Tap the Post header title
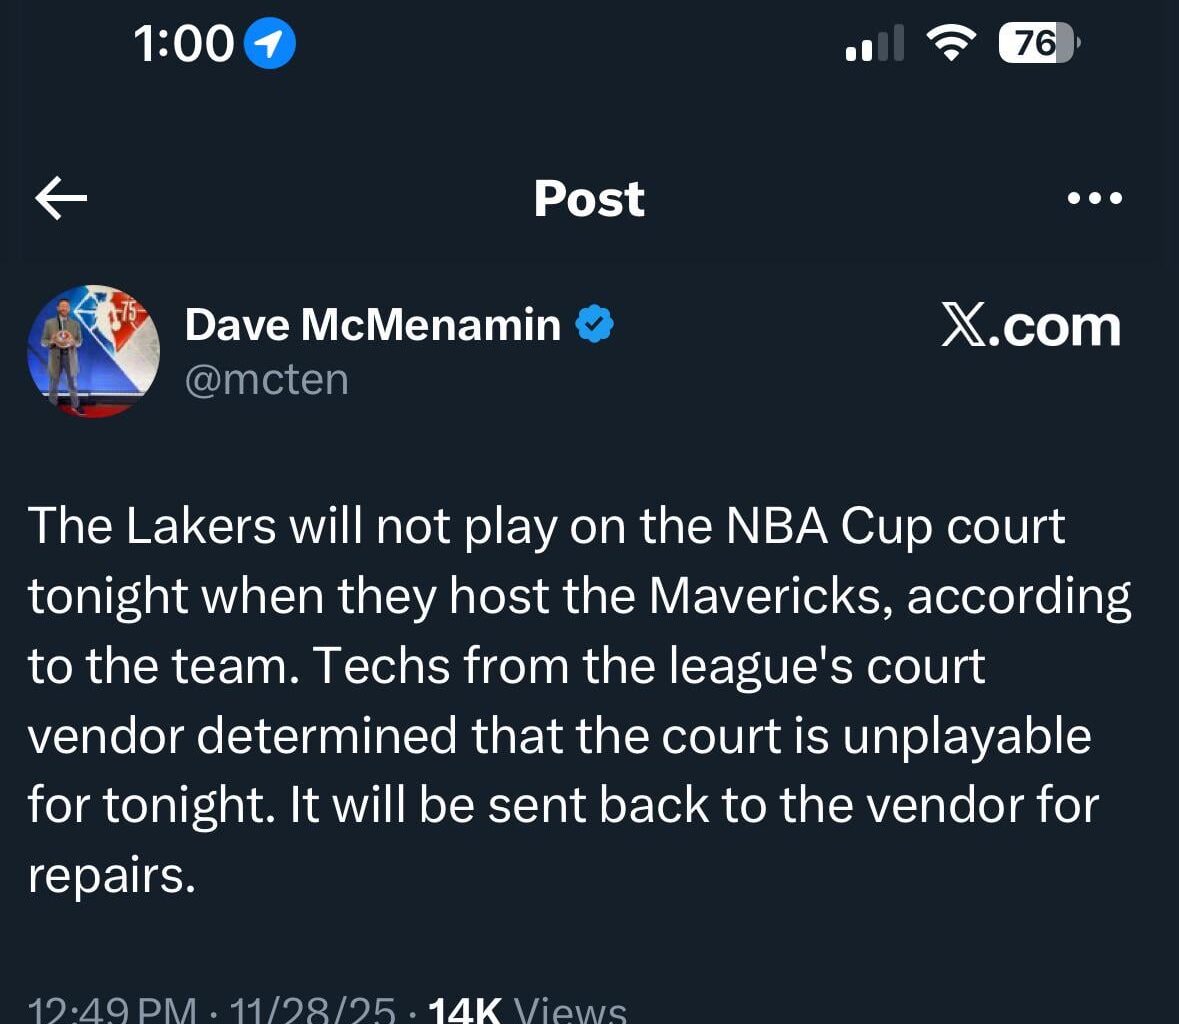This screenshot has width=1179, height=1024. (x=588, y=198)
